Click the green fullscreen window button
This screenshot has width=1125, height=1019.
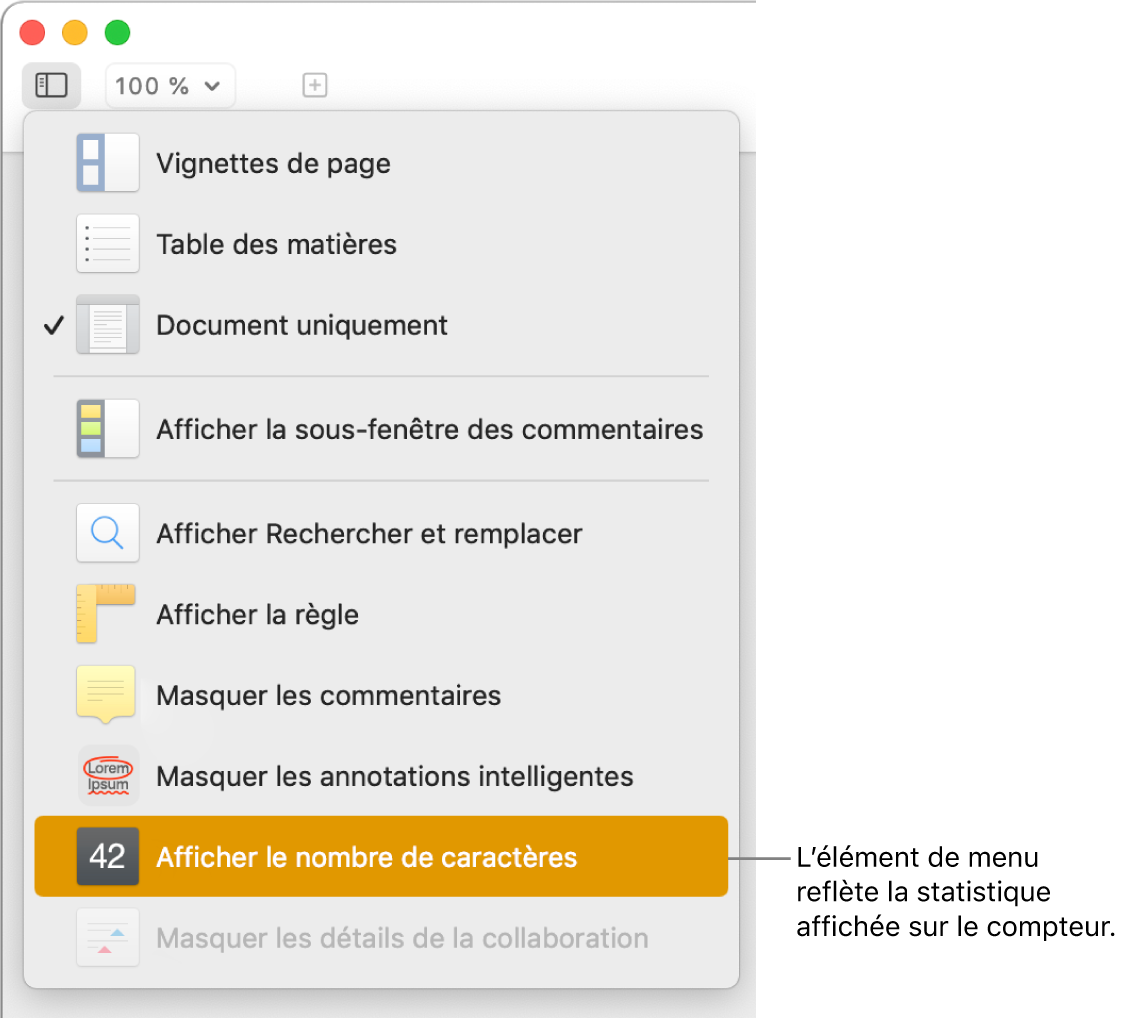[117, 32]
